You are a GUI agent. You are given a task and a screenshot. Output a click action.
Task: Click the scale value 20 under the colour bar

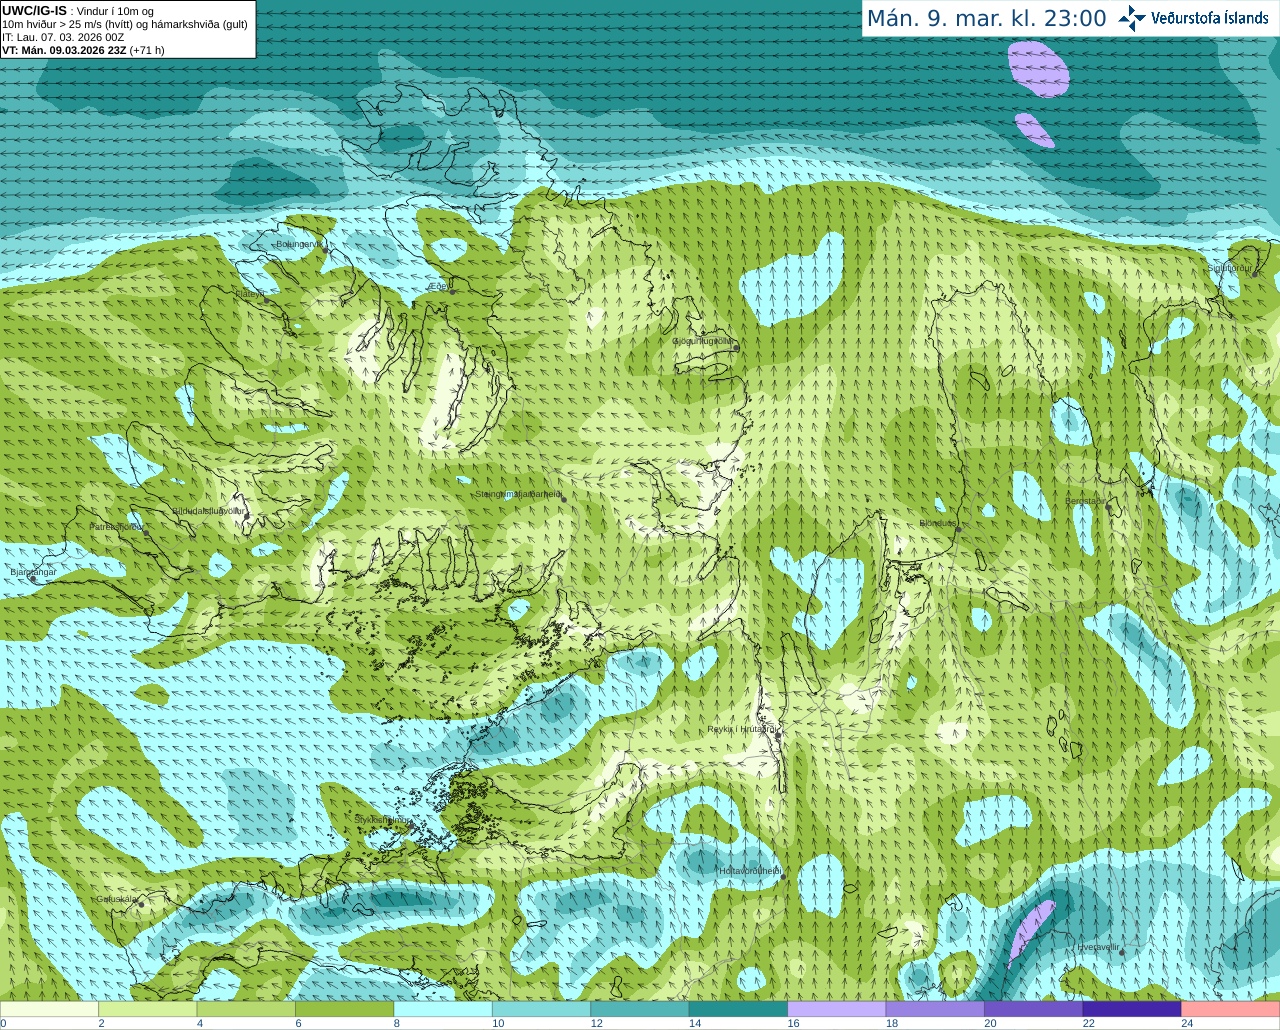pos(990,1023)
